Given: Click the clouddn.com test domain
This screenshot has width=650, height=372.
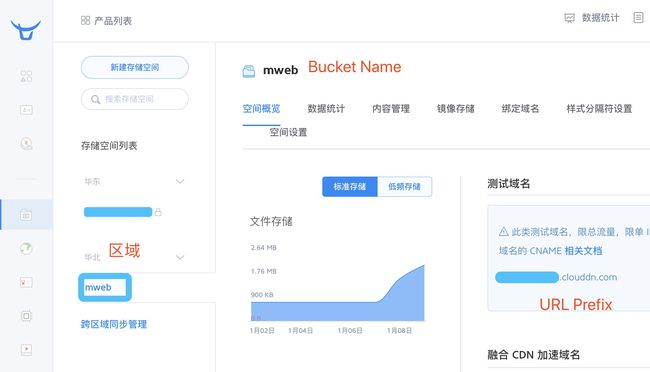Looking at the screenshot, I should [556, 277].
